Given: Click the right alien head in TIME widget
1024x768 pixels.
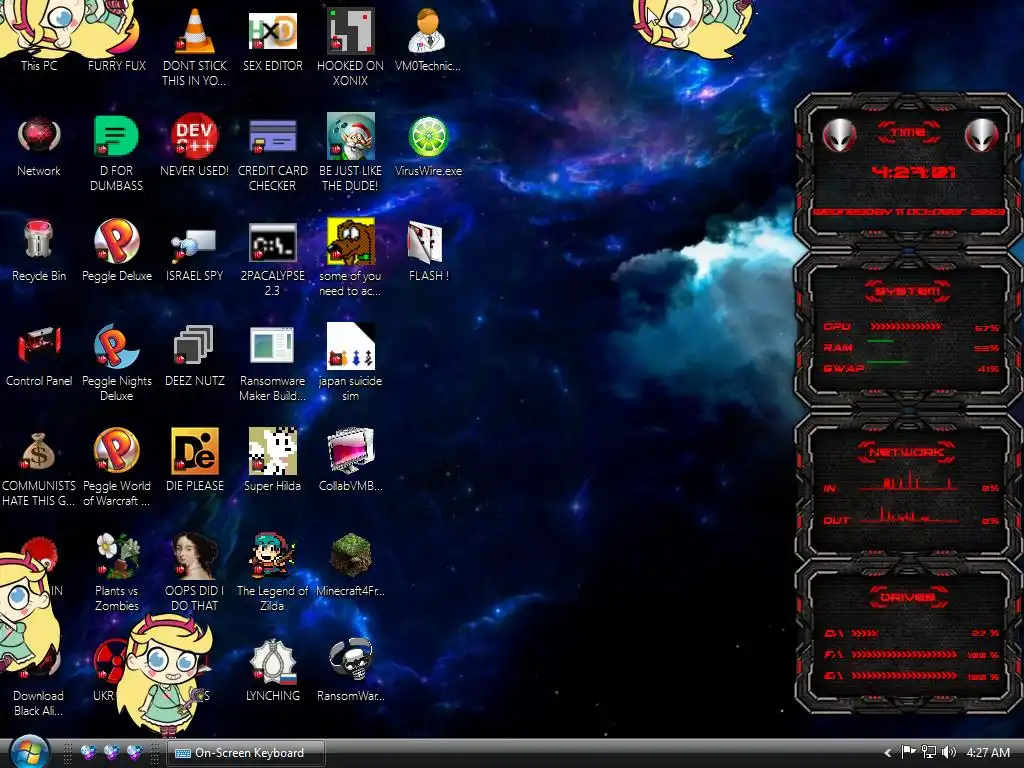Looking at the screenshot, I should pyautogui.click(x=982, y=135).
